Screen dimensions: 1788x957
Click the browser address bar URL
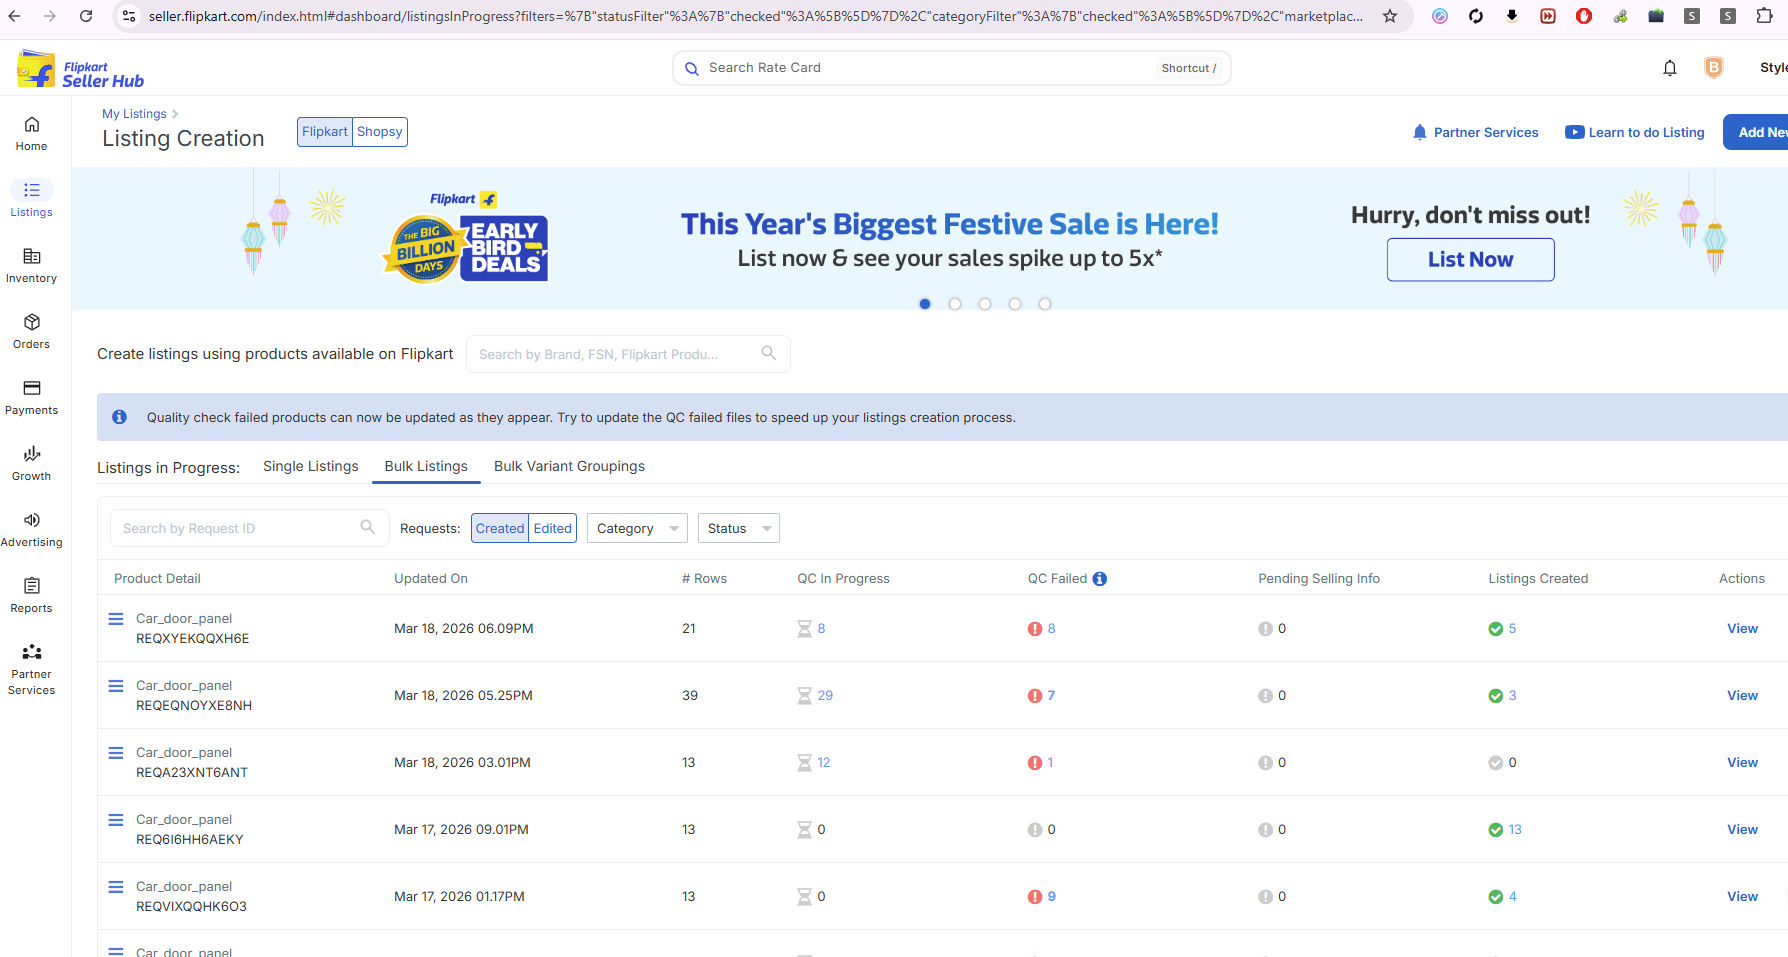click(x=755, y=16)
